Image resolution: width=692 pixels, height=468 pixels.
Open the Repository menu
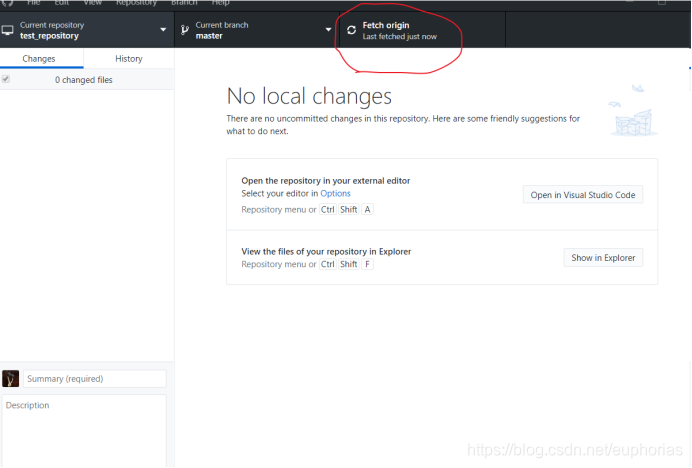[x=136, y=3]
